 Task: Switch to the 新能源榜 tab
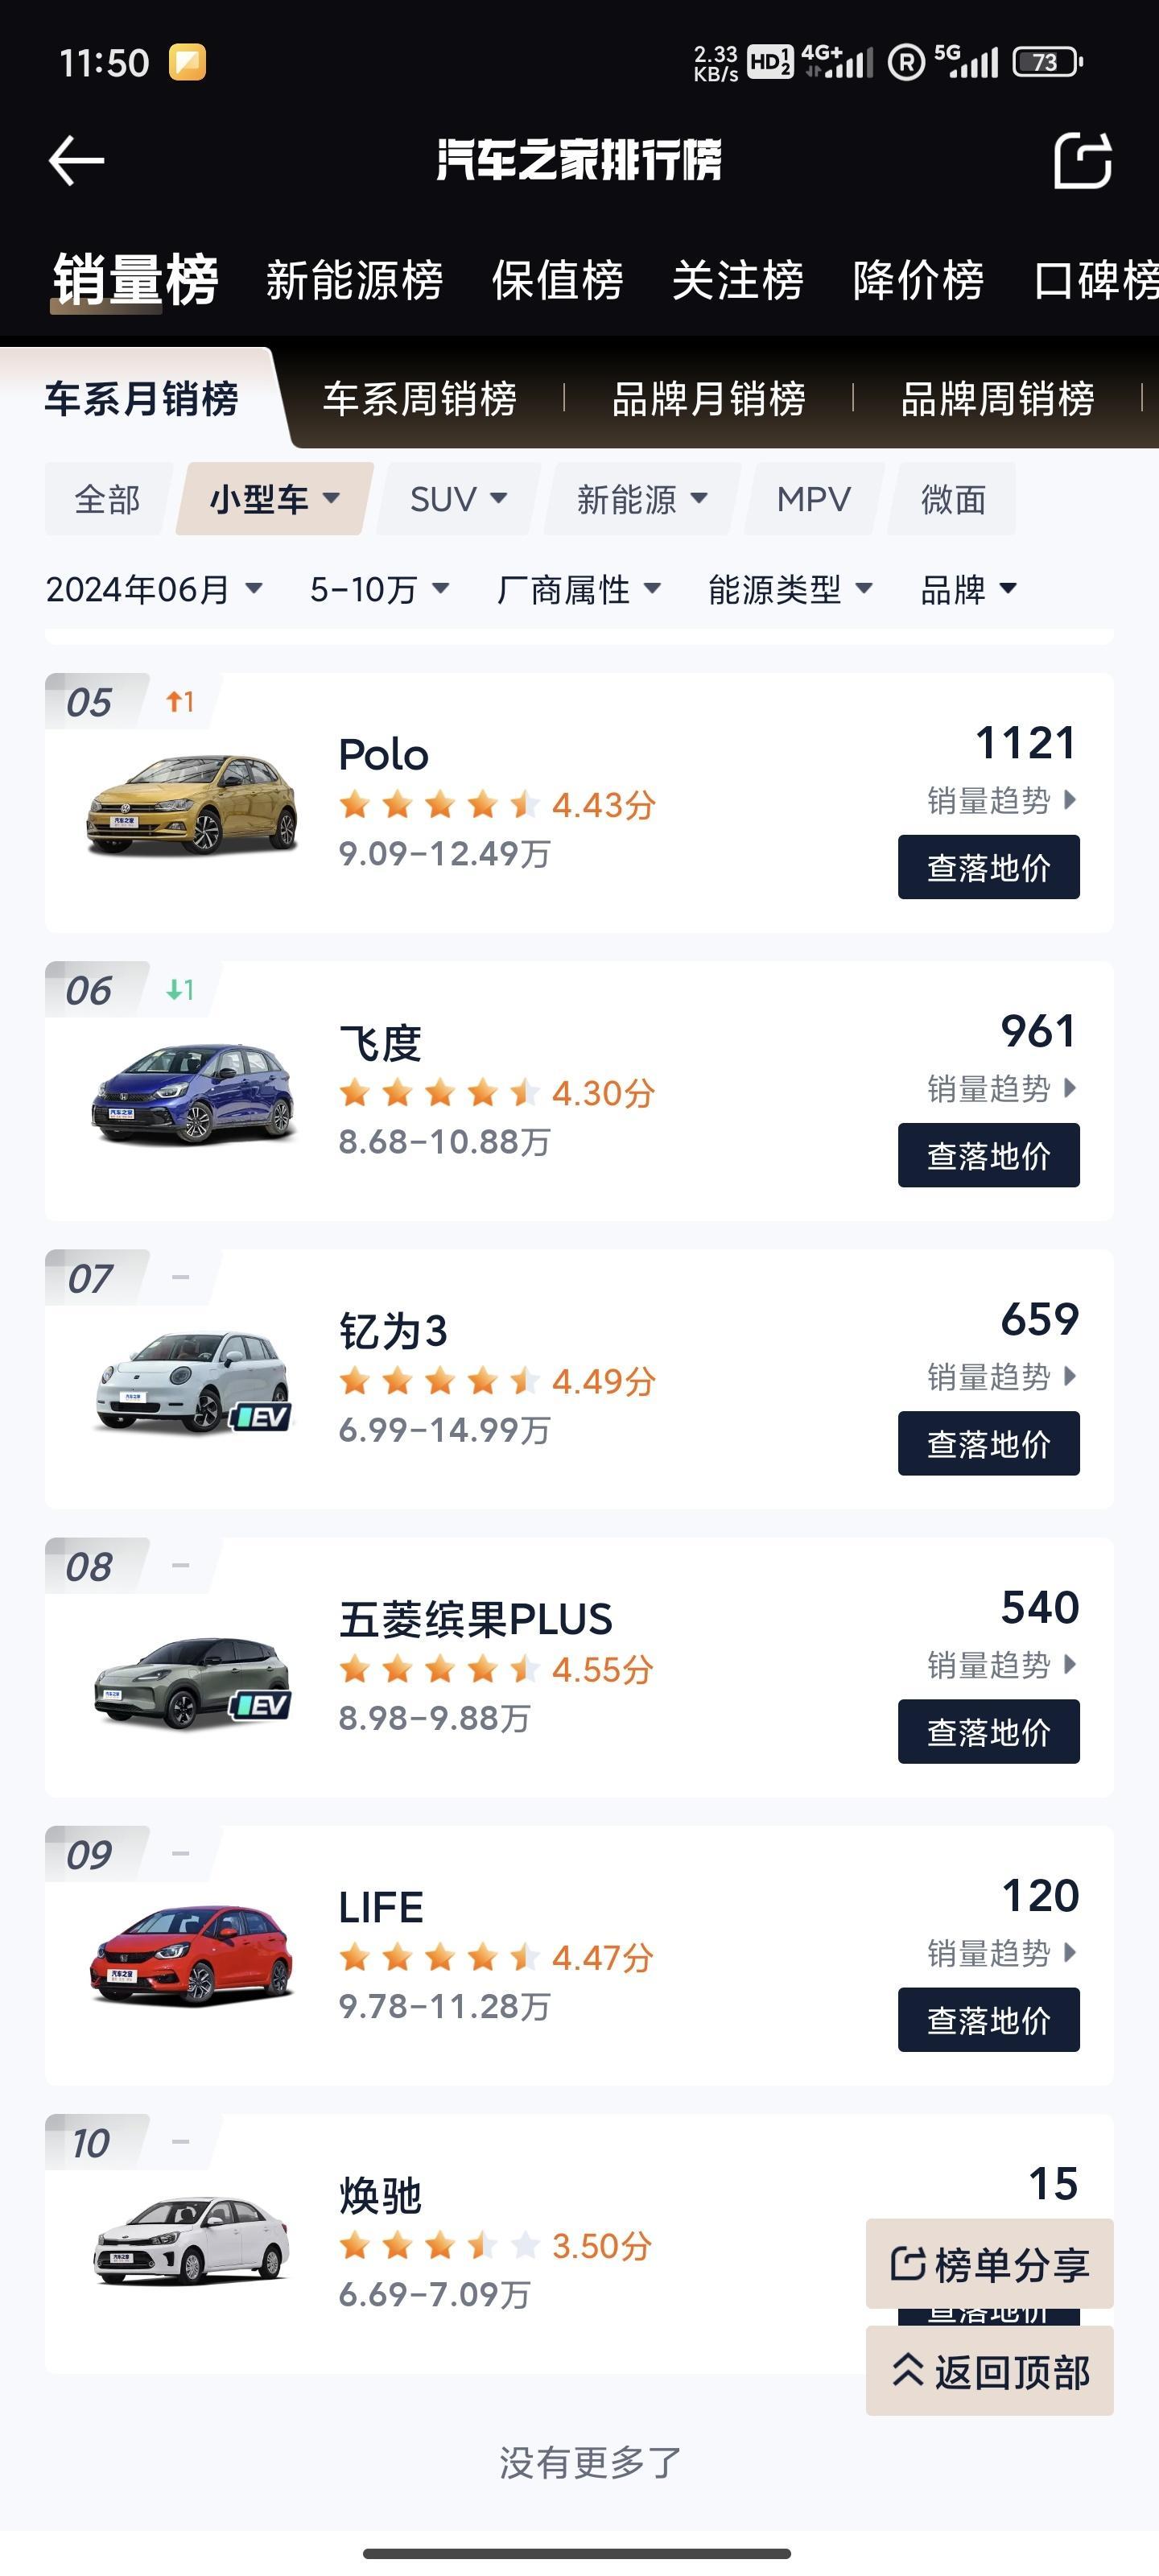pyautogui.click(x=355, y=279)
